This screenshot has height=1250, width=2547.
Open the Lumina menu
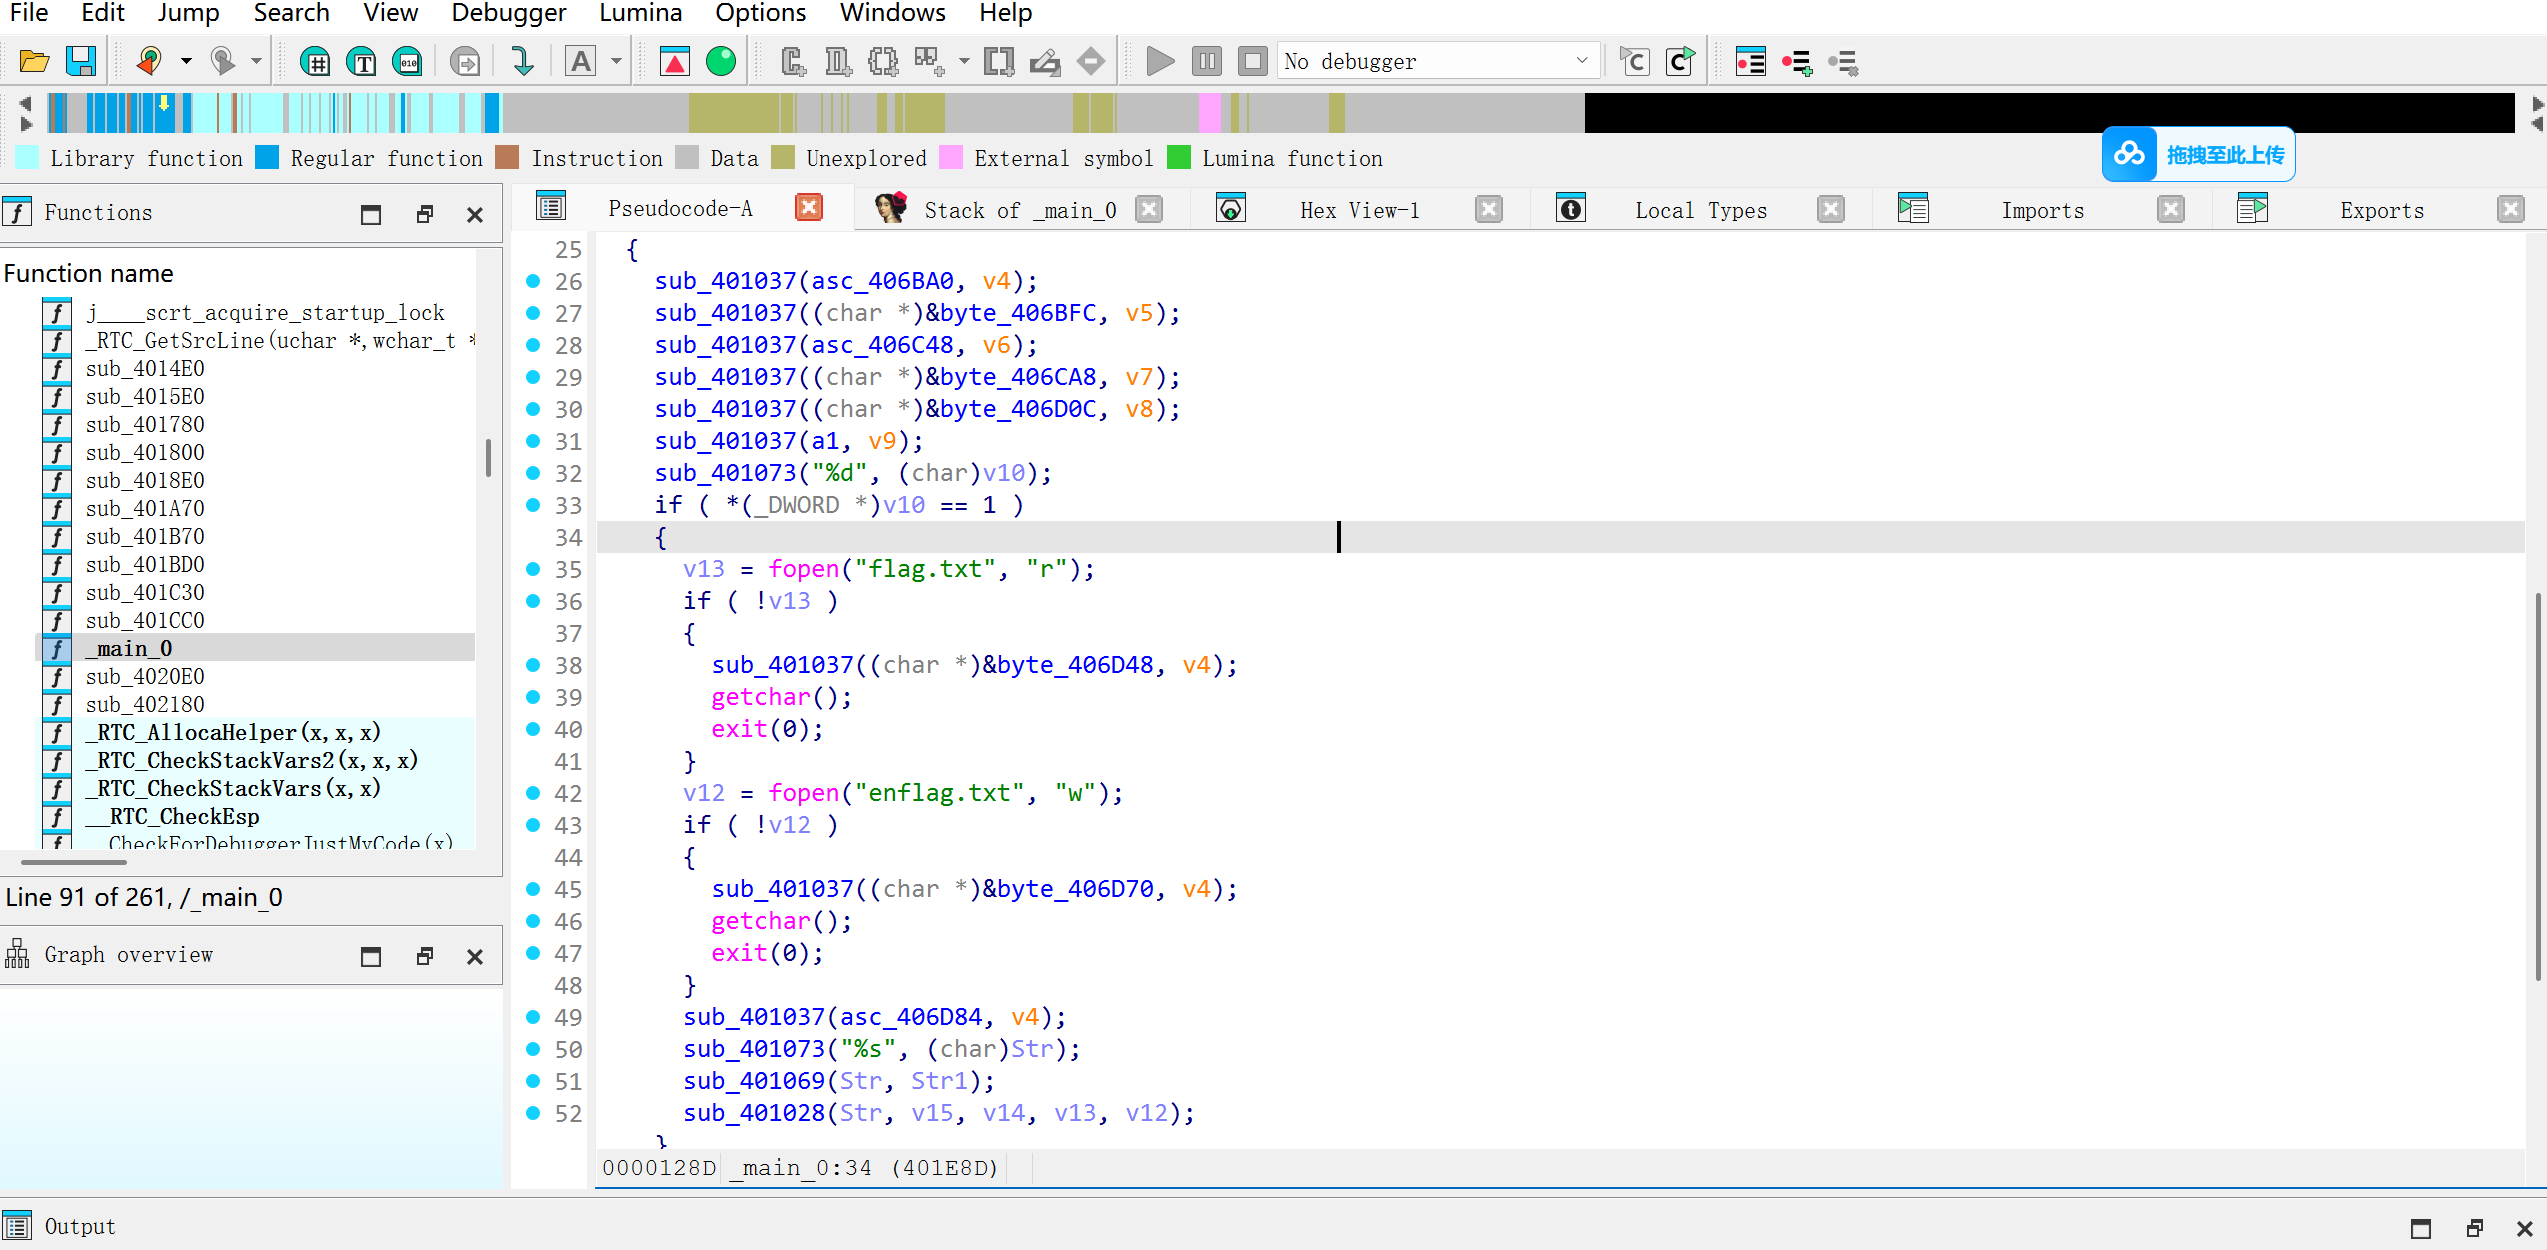[x=640, y=13]
